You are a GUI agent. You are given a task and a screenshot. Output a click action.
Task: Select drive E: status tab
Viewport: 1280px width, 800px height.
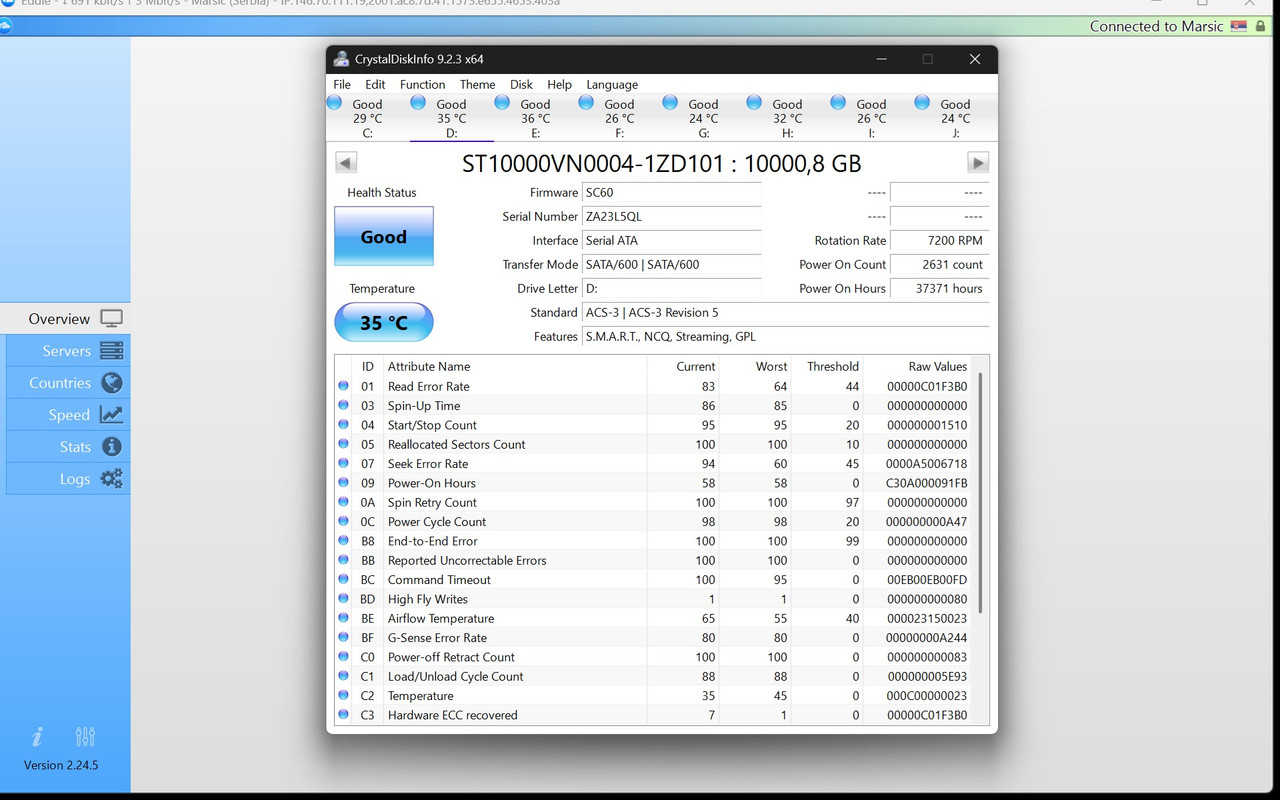536,118
